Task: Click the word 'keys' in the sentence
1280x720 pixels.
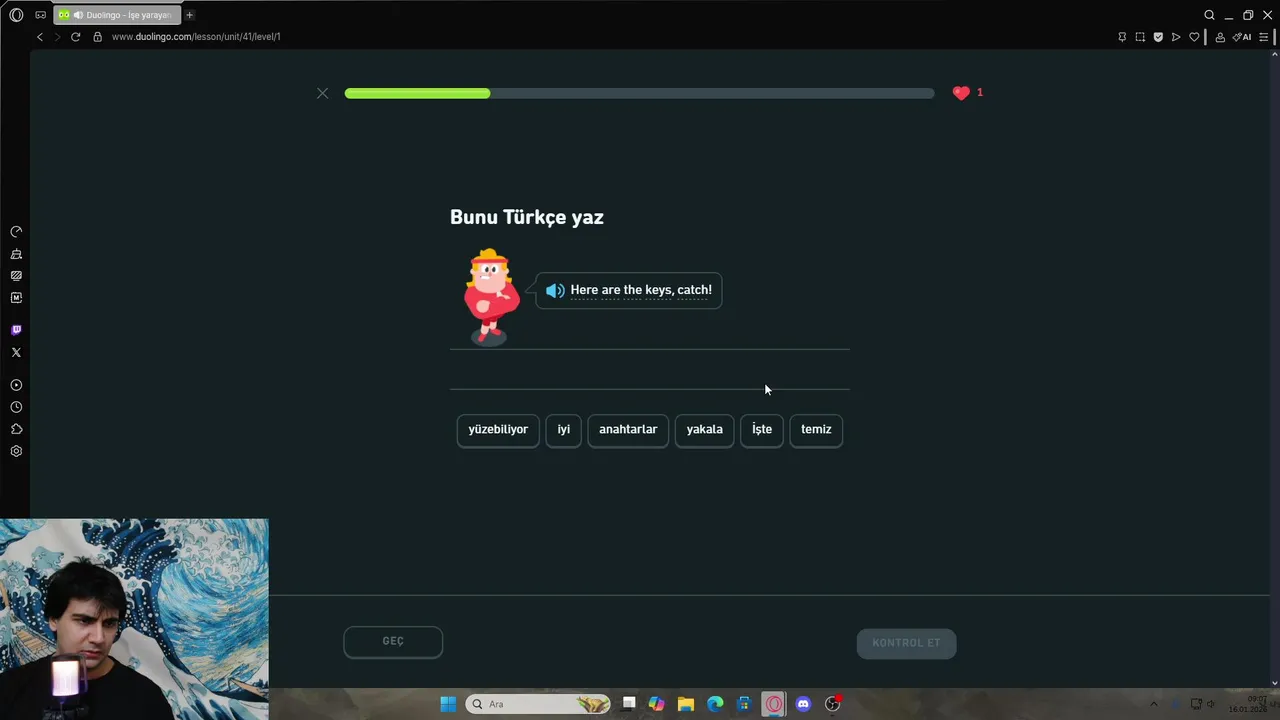Action: tap(659, 290)
